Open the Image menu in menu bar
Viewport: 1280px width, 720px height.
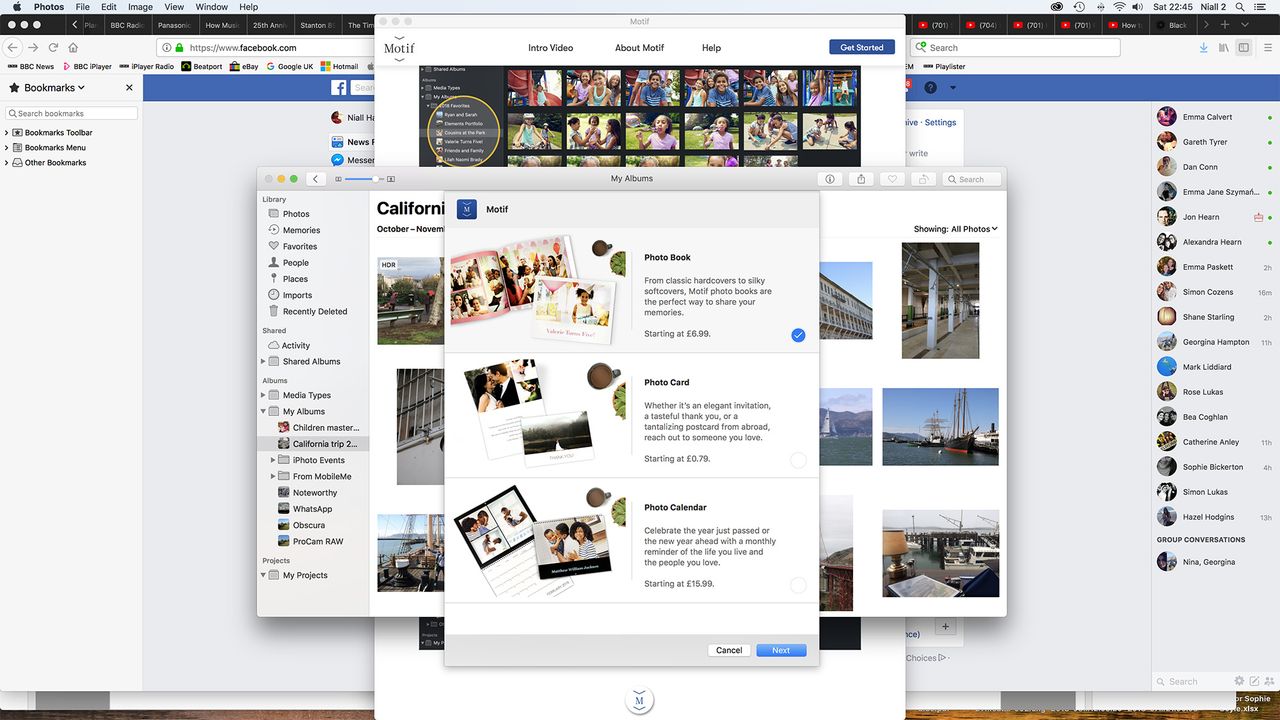140,7
